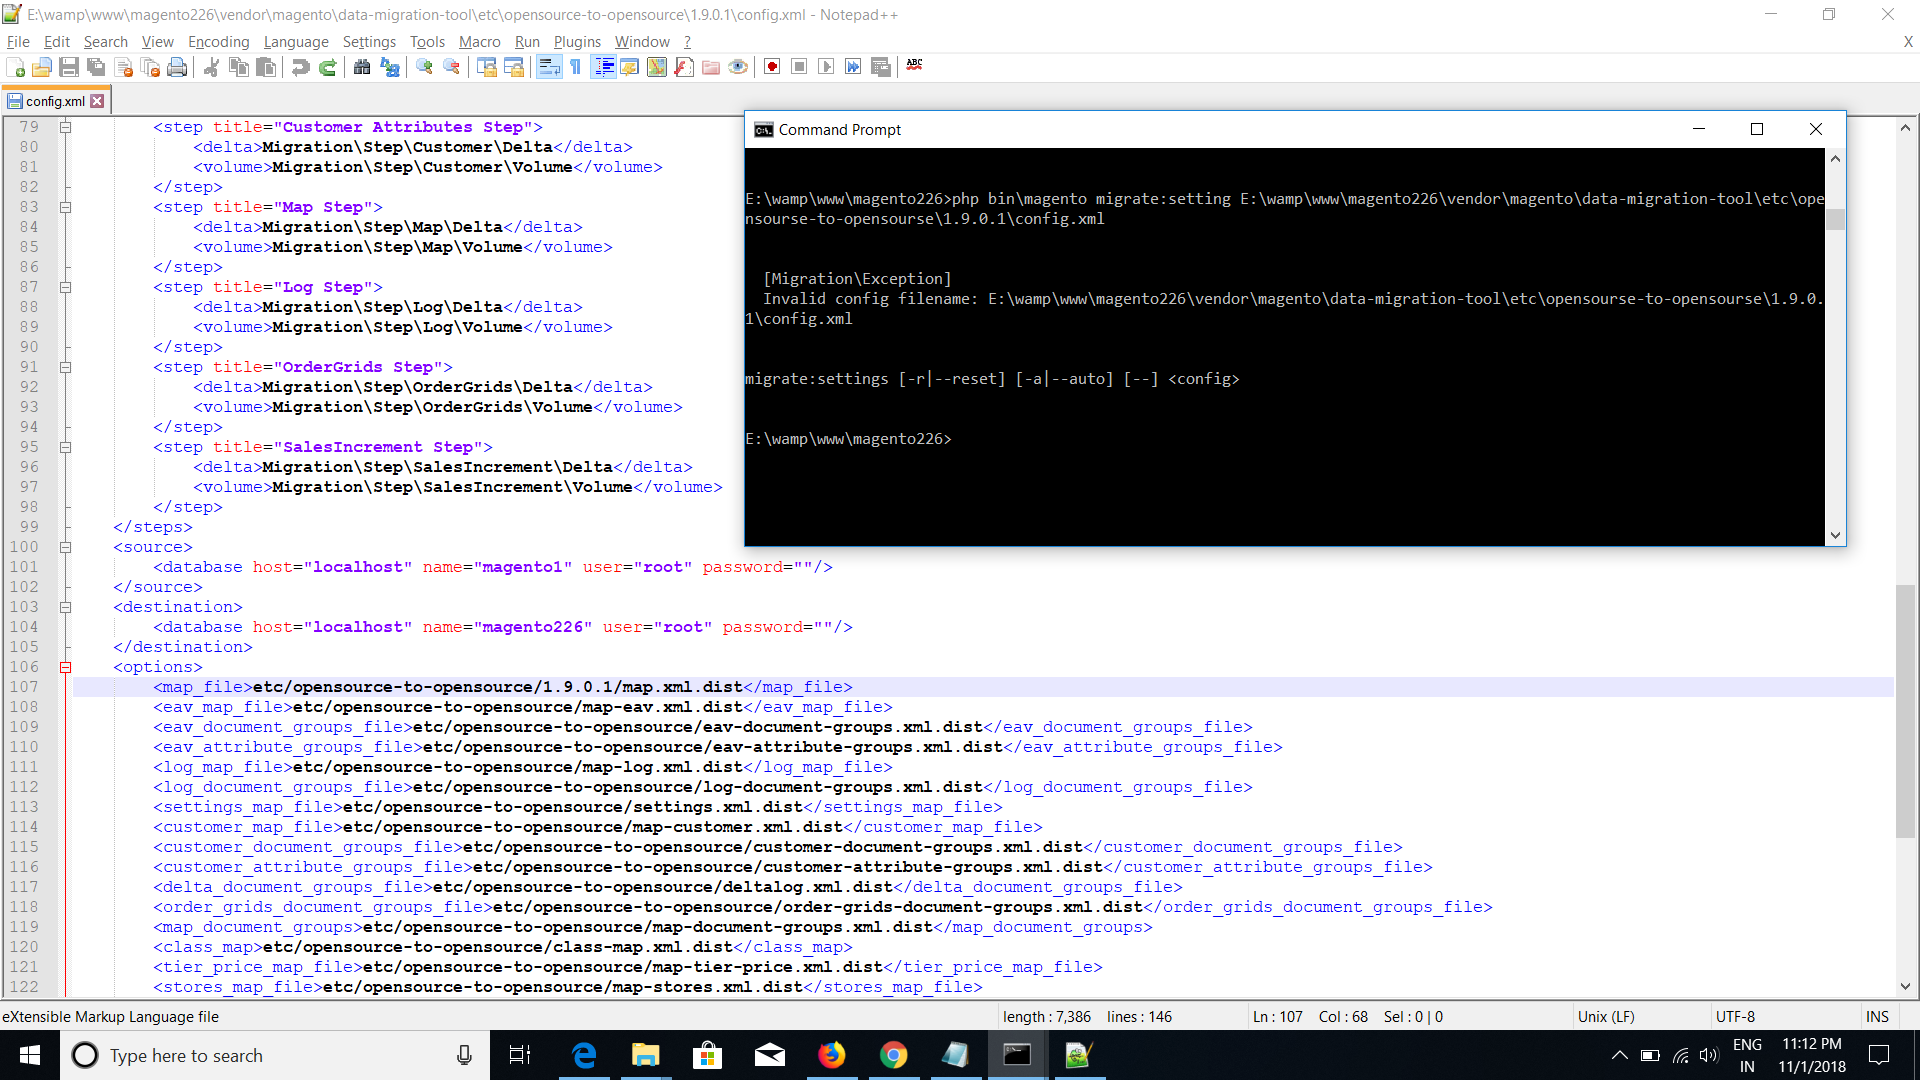1920x1080 pixels.
Task: Open the Encoding menu
Action: point(218,42)
